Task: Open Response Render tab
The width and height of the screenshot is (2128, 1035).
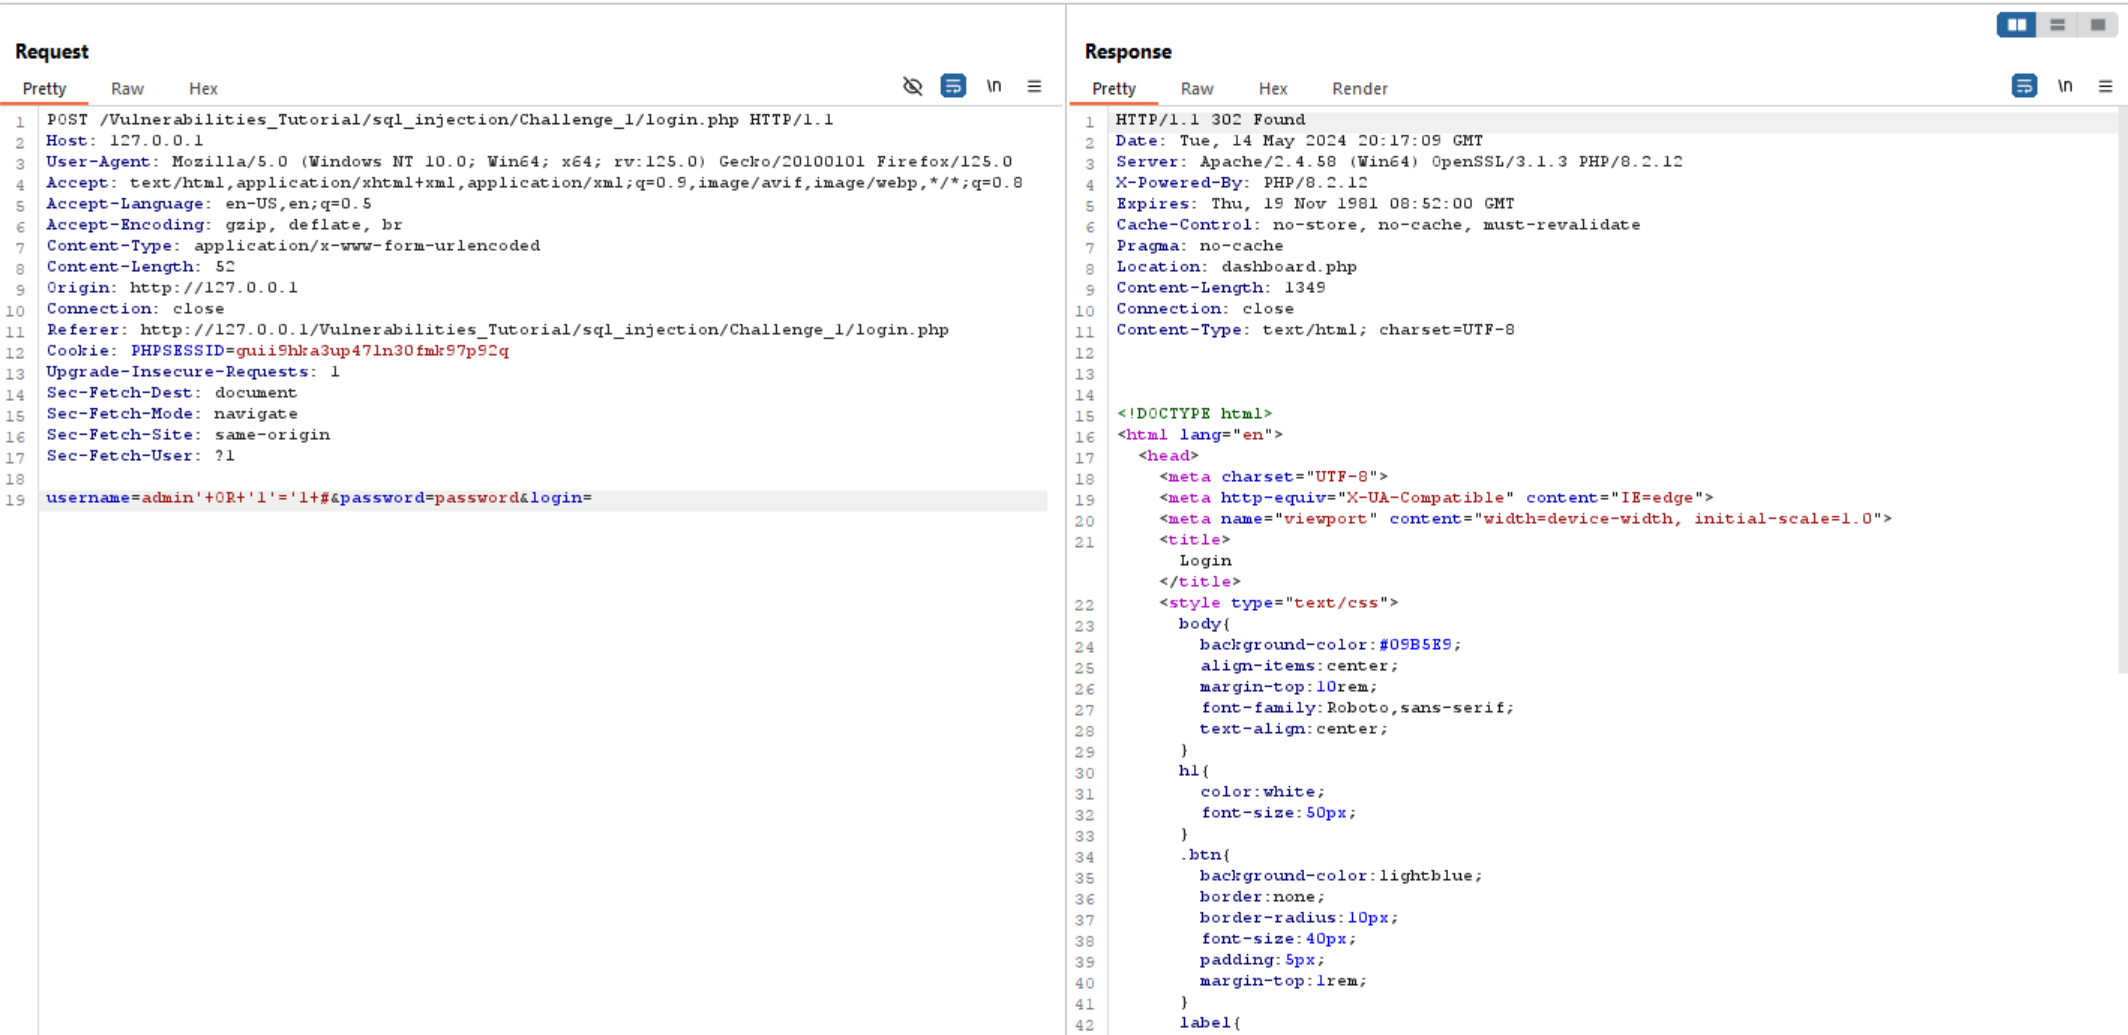Action: (x=1359, y=89)
